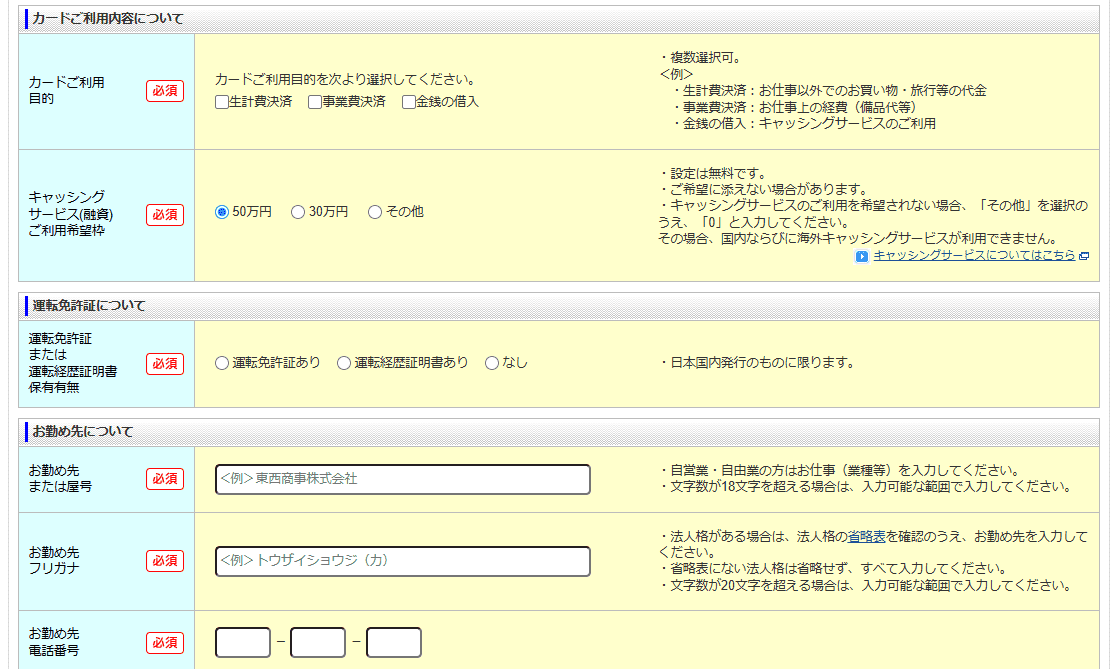
Task: Click the external window icon after the cashing link
Action: [x=1084, y=256]
